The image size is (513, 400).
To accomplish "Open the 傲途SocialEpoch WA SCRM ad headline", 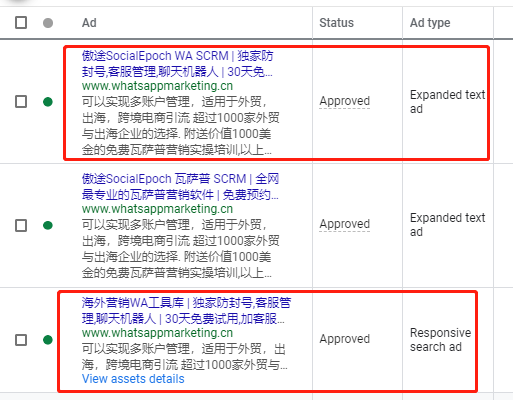I will 177,64.
